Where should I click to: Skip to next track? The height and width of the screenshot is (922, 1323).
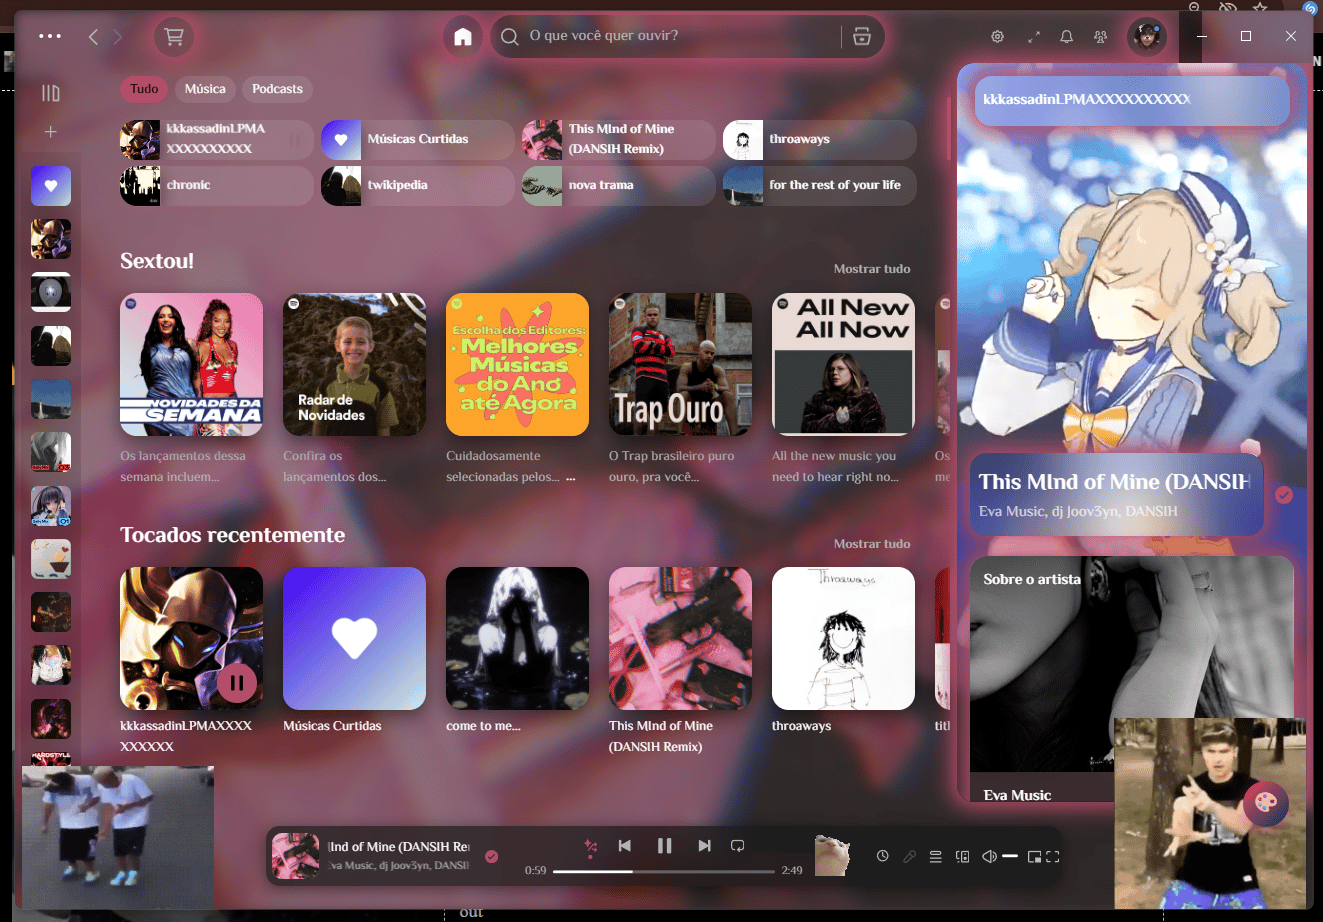704,846
